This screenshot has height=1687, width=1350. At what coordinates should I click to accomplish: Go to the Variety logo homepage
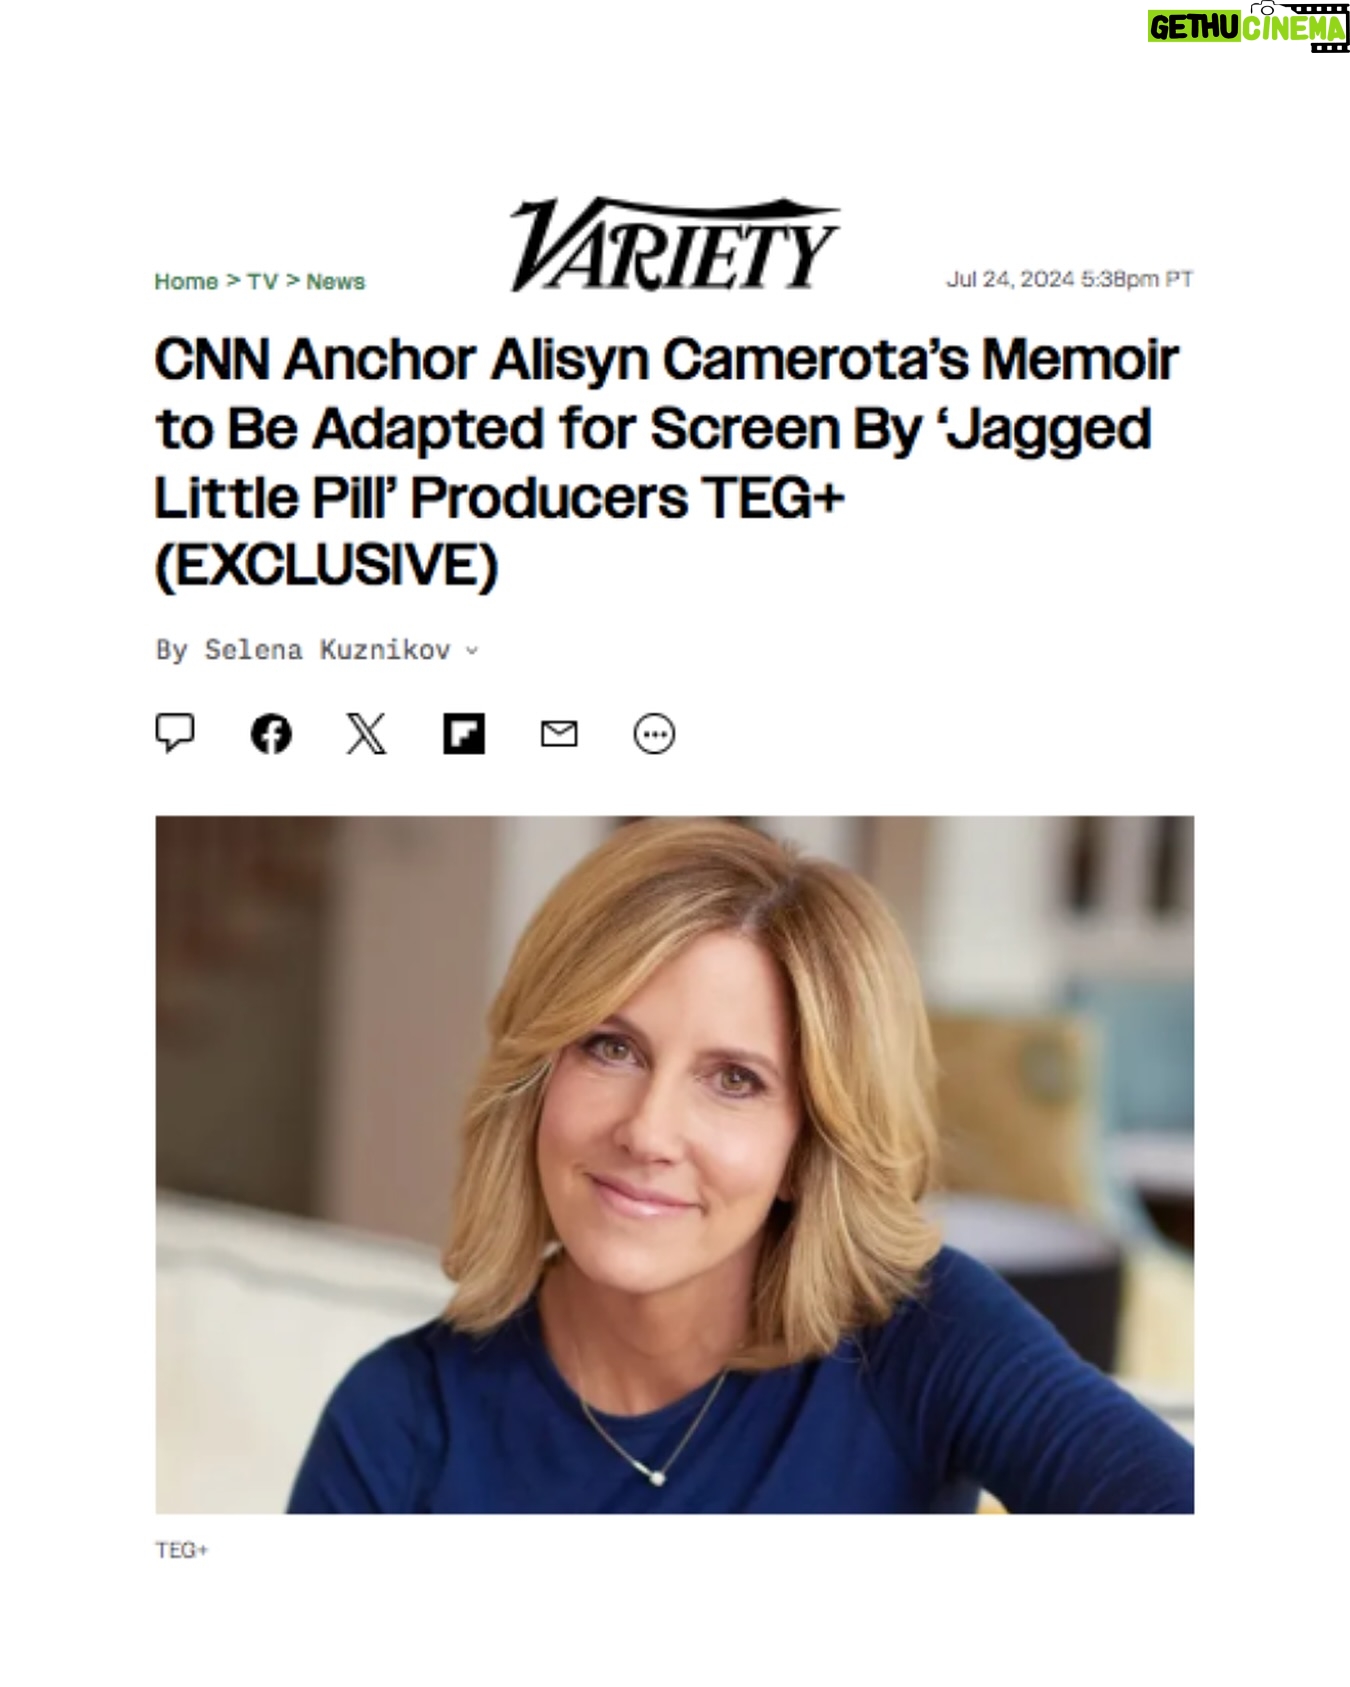674,245
